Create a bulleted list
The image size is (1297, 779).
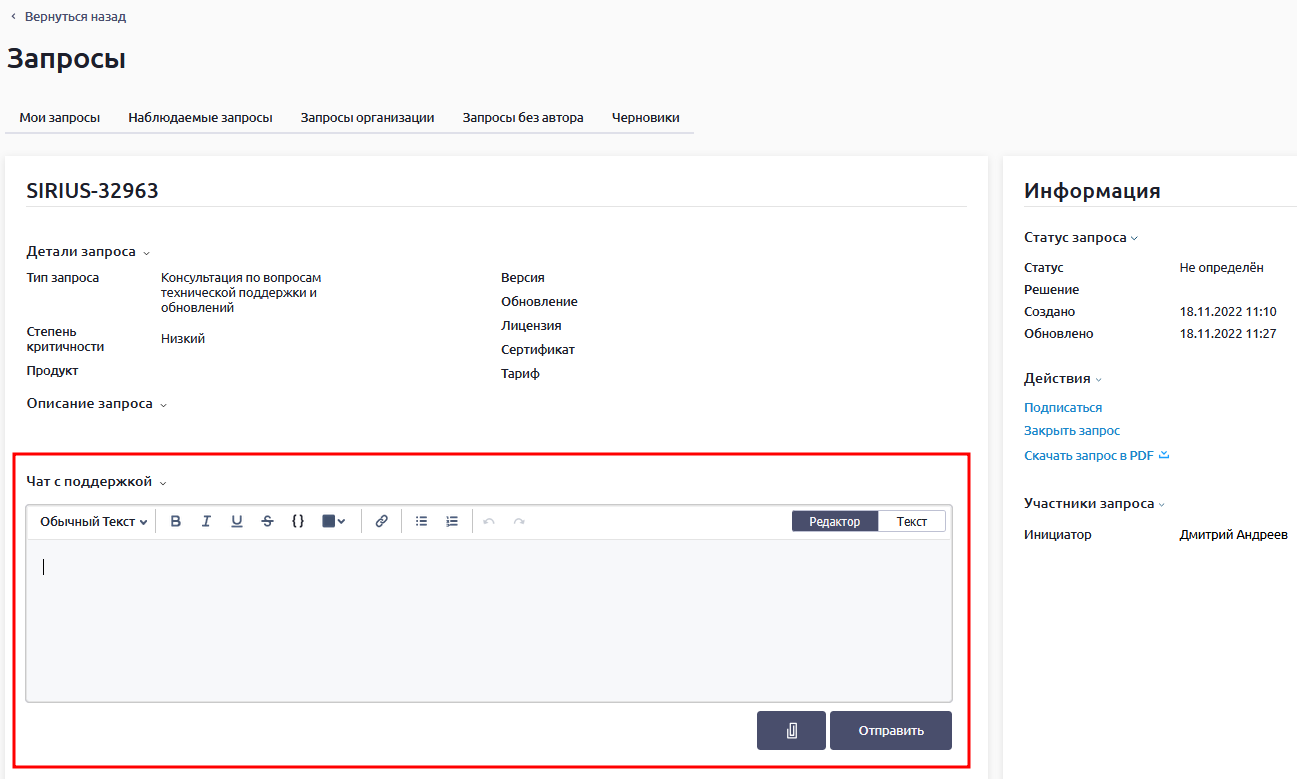pos(421,521)
